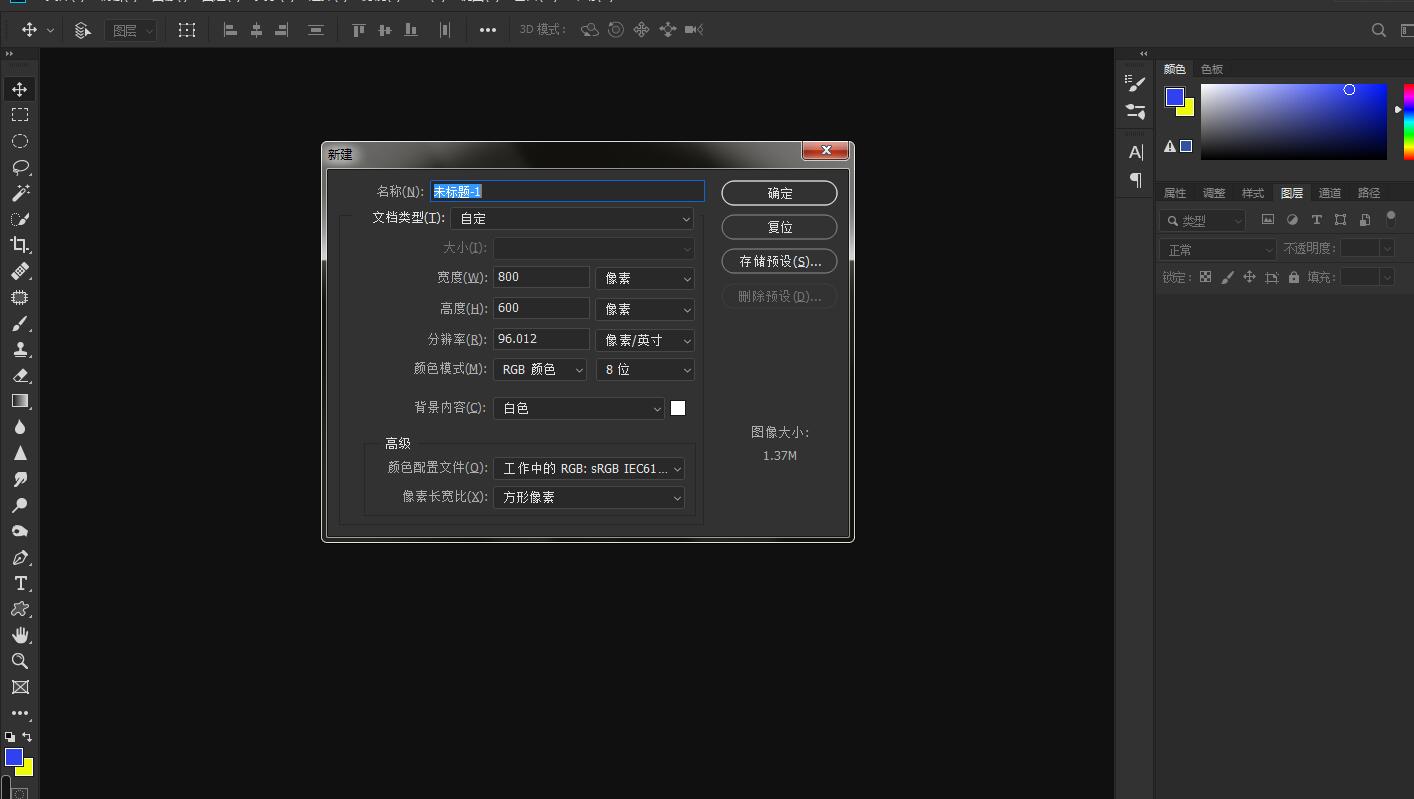
Task: Select the Pen tool
Action: [20, 557]
